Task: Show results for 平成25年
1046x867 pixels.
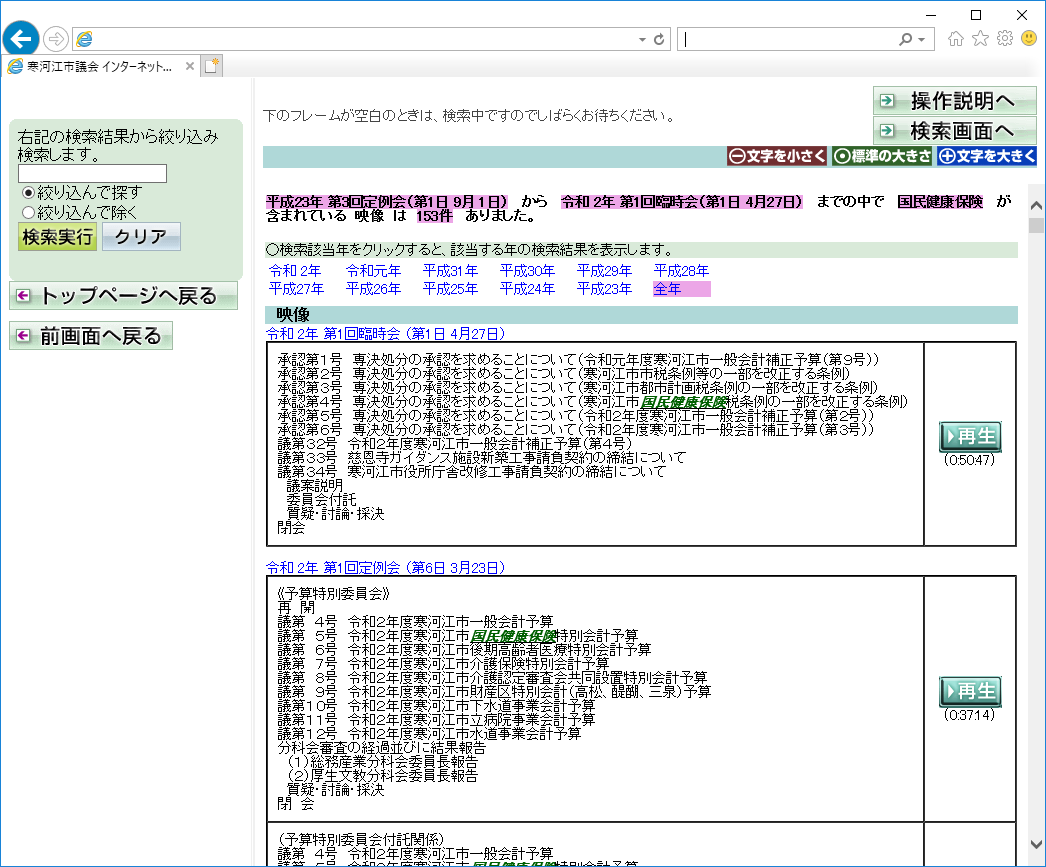Action: 450,289
